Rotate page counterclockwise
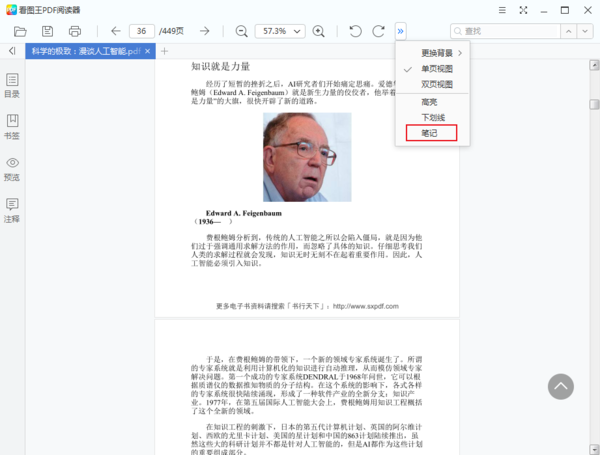This screenshot has width=600, height=455. (x=355, y=31)
